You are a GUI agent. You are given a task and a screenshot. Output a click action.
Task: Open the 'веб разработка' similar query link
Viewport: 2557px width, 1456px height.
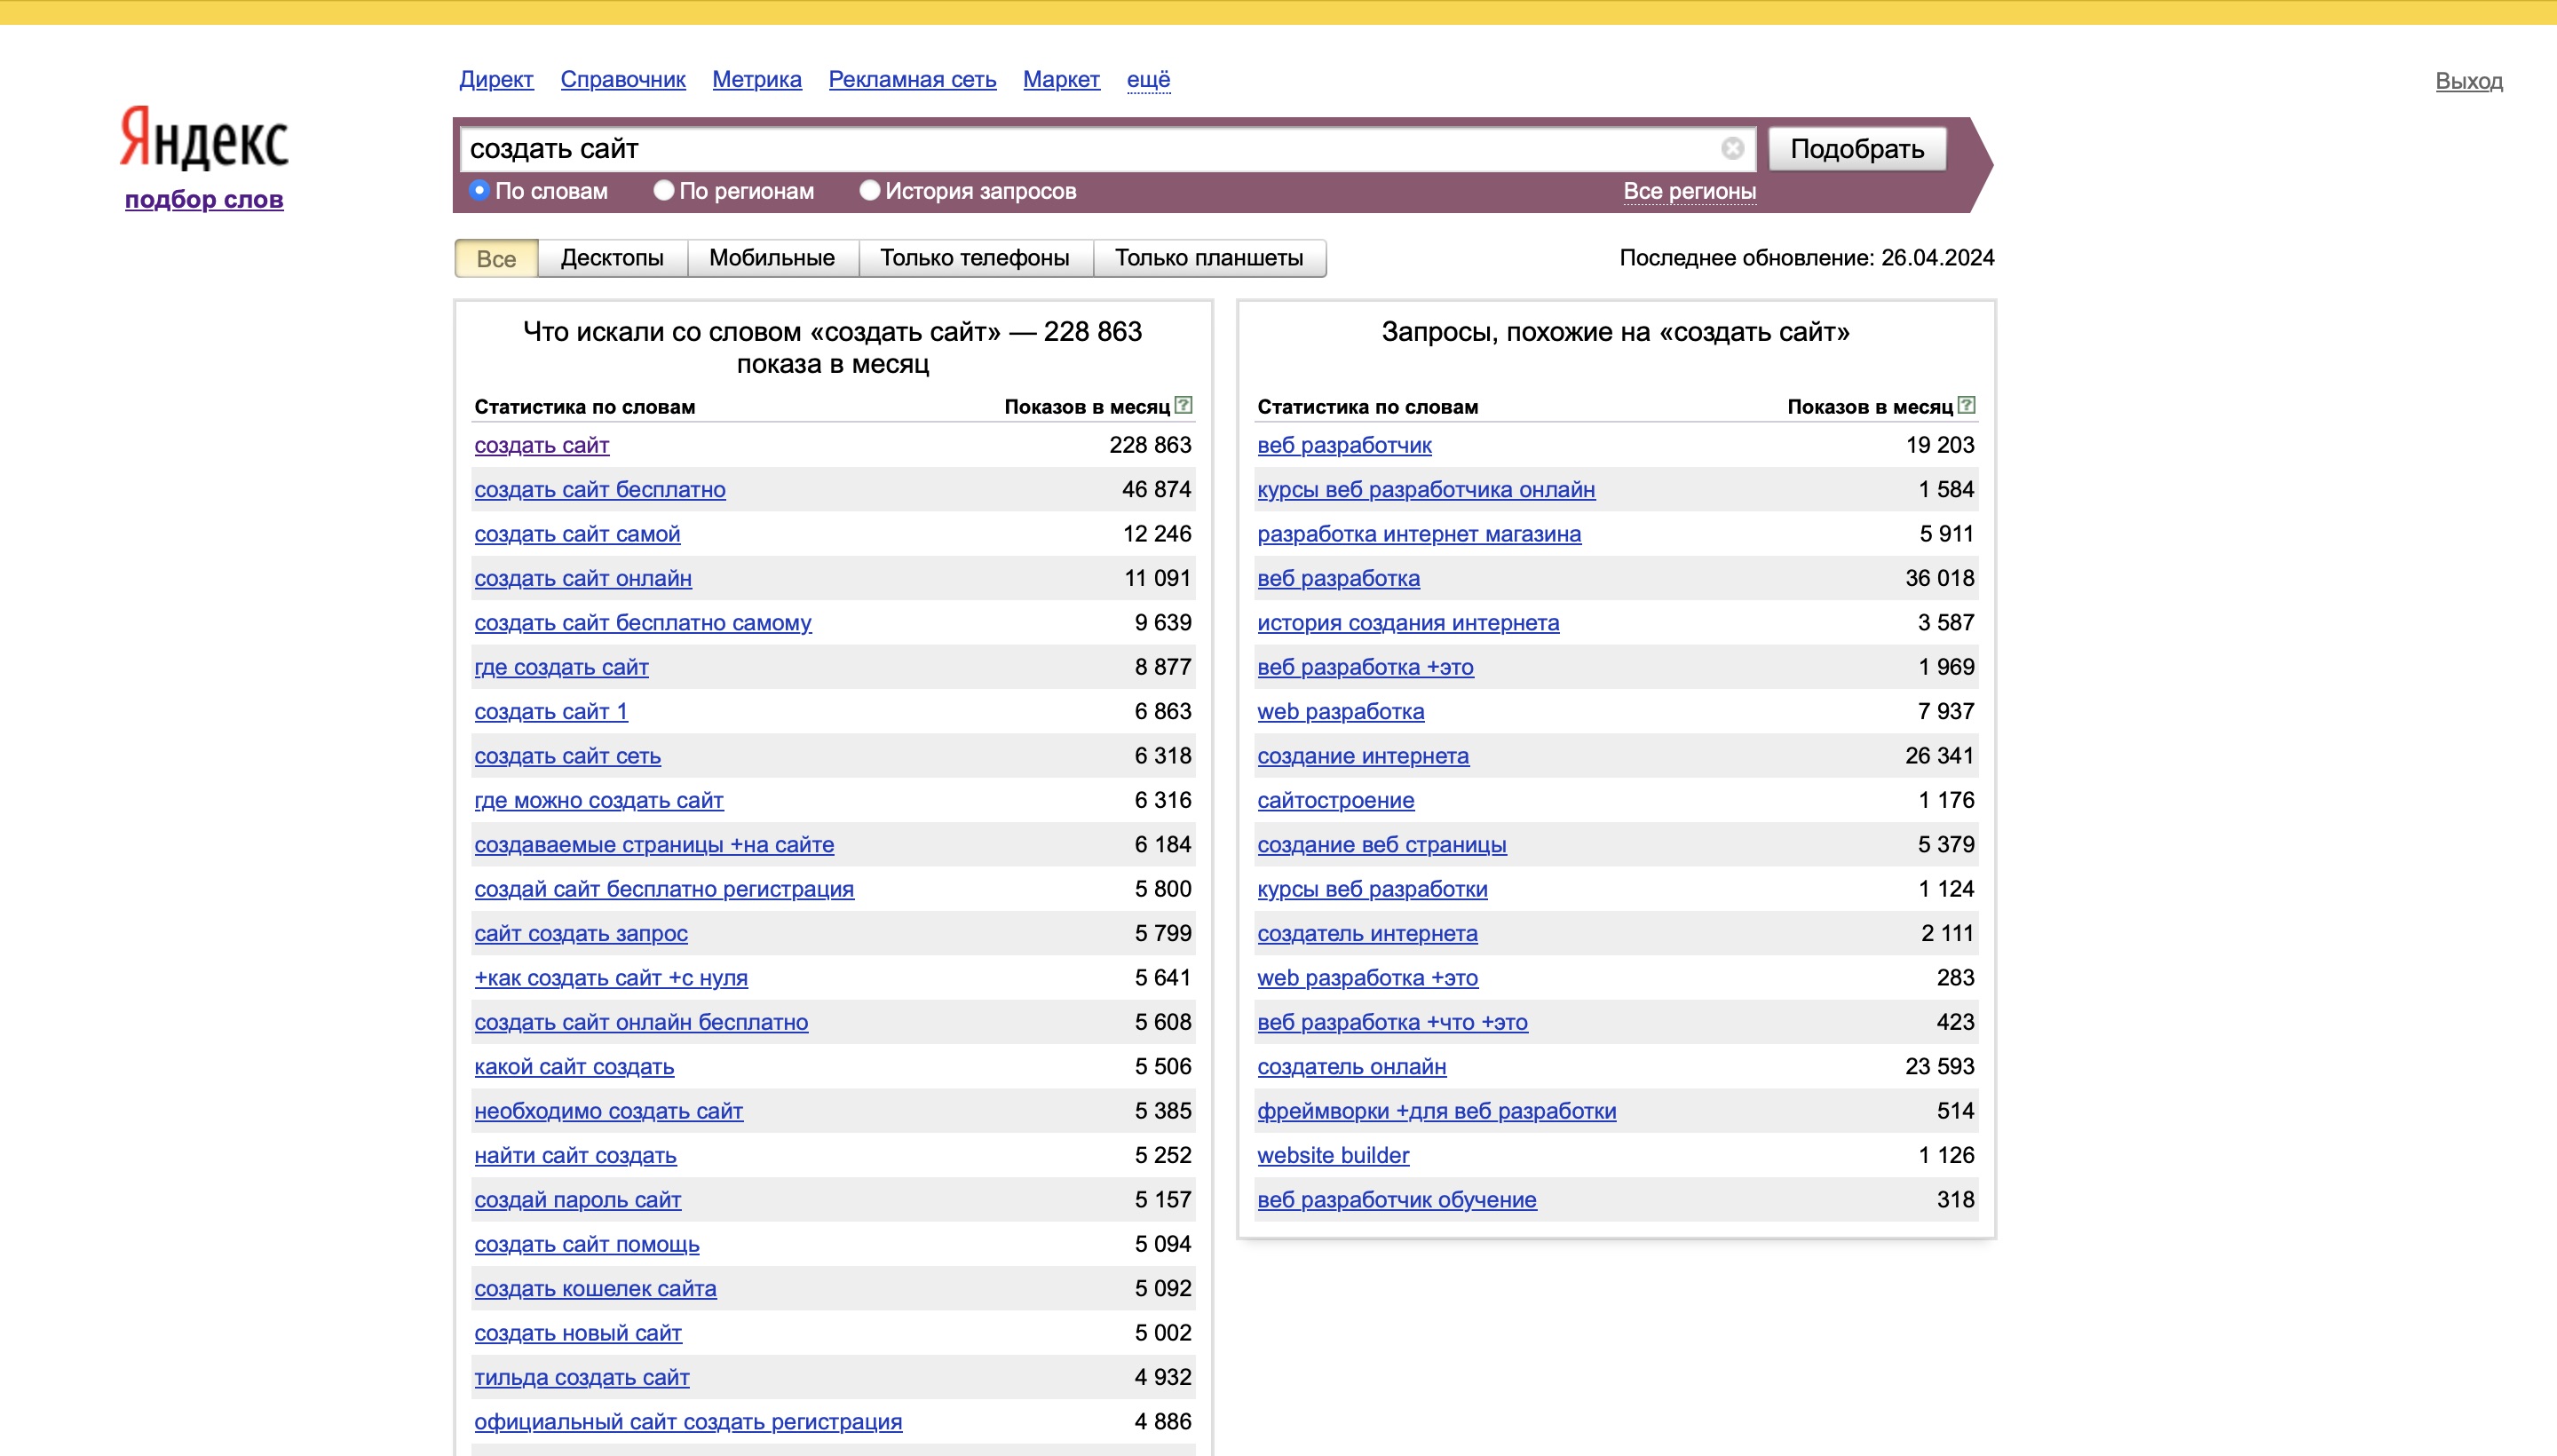[x=1338, y=578]
